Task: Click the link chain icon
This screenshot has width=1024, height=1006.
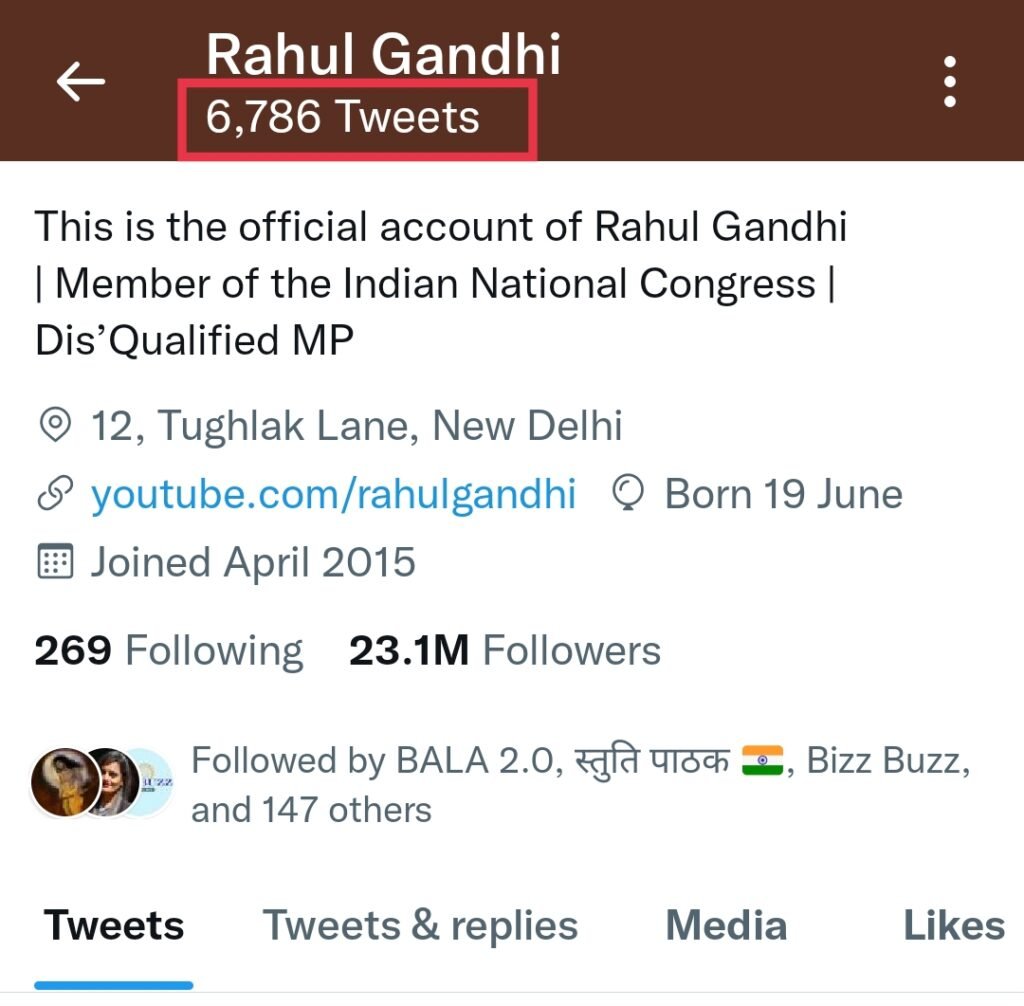Action: click(55, 494)
